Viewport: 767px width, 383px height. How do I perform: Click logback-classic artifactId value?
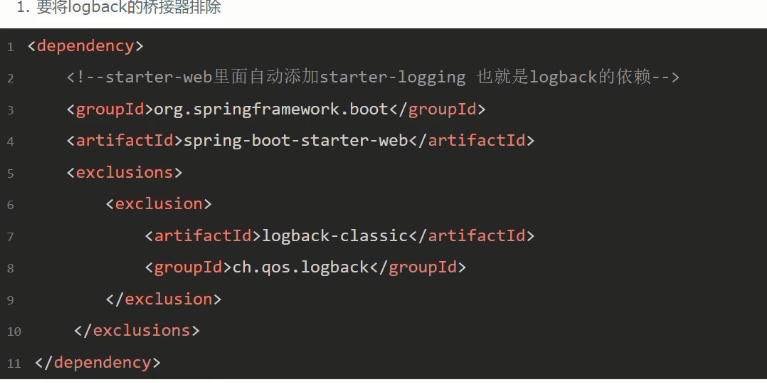[335, 236]
